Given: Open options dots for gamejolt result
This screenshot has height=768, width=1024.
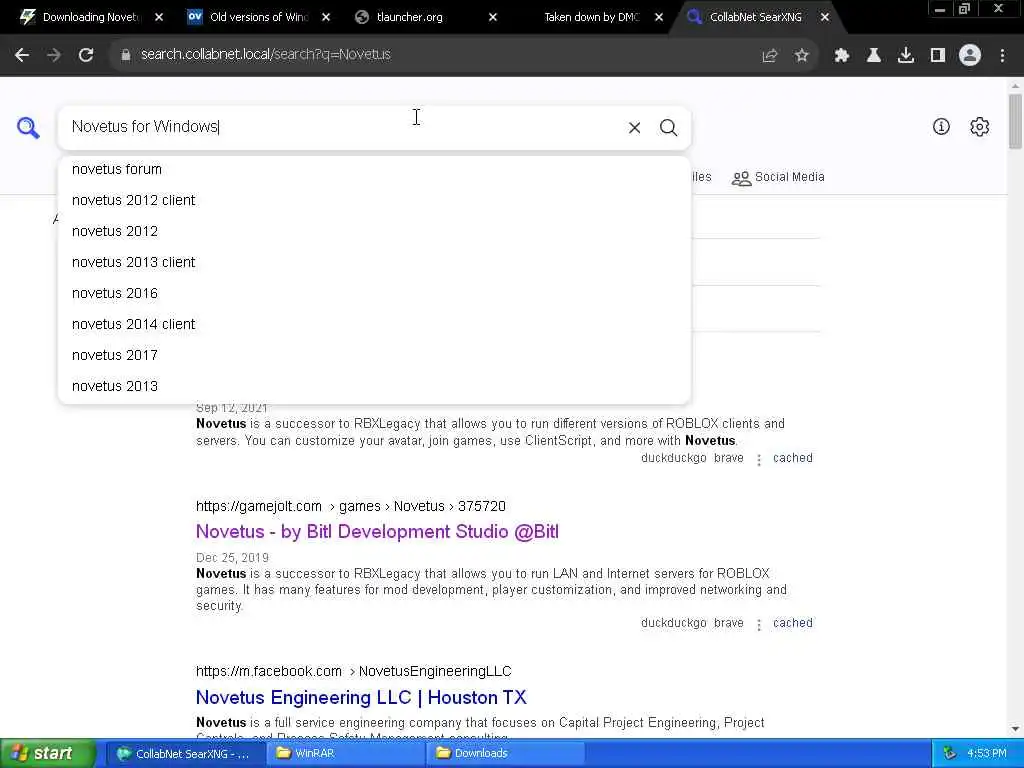Looking at the screenshot, I should [x=758, y=625].
